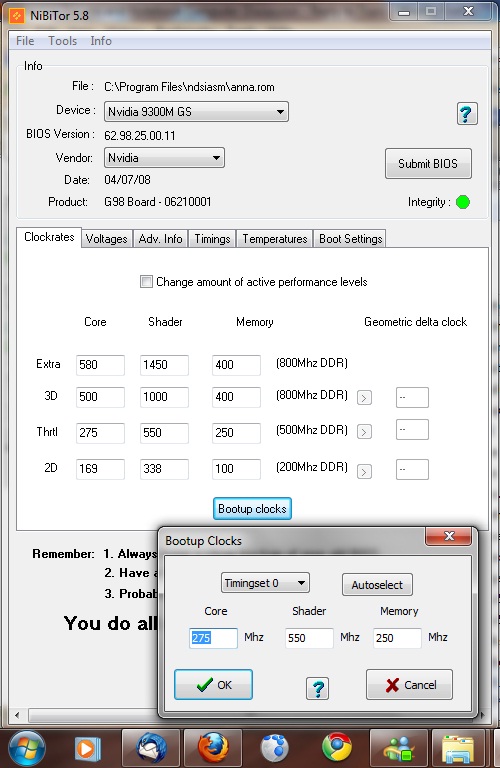Click the NiBiTor title bar app icon
Image resolution: width=500 pixels, height=768 pixels.
[17, 16]
